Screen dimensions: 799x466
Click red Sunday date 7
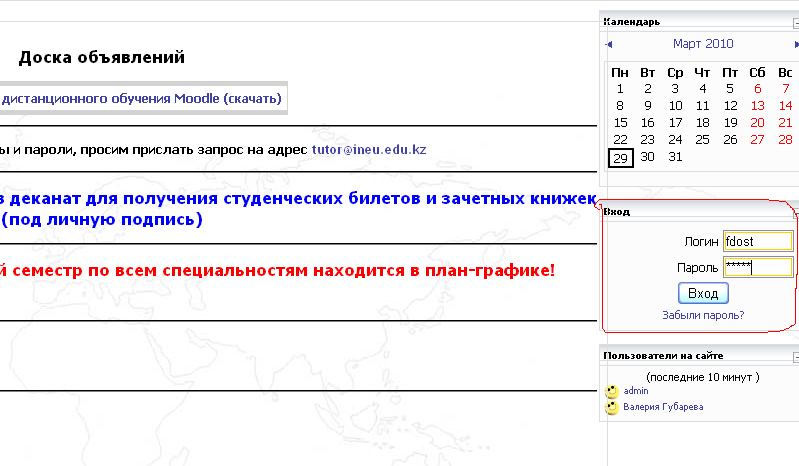[786, 89]
